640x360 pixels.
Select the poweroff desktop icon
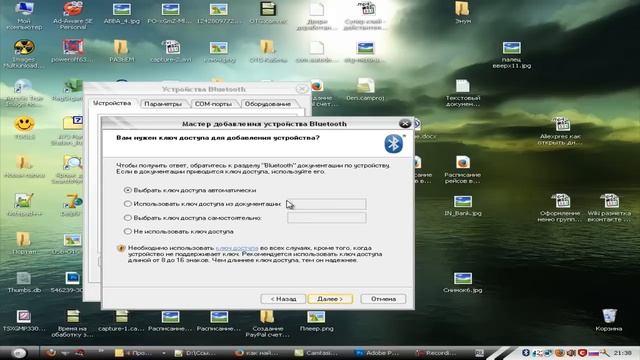73,51
